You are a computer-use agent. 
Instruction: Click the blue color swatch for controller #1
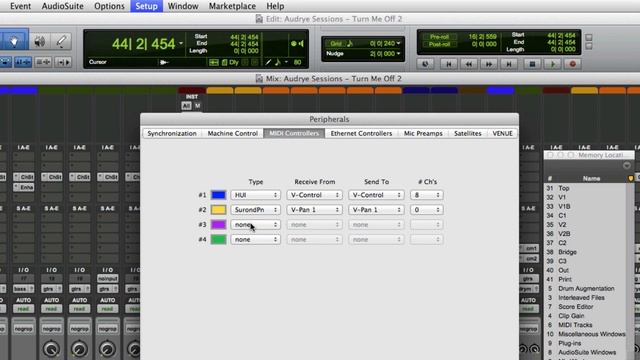[x=218, y=195]
